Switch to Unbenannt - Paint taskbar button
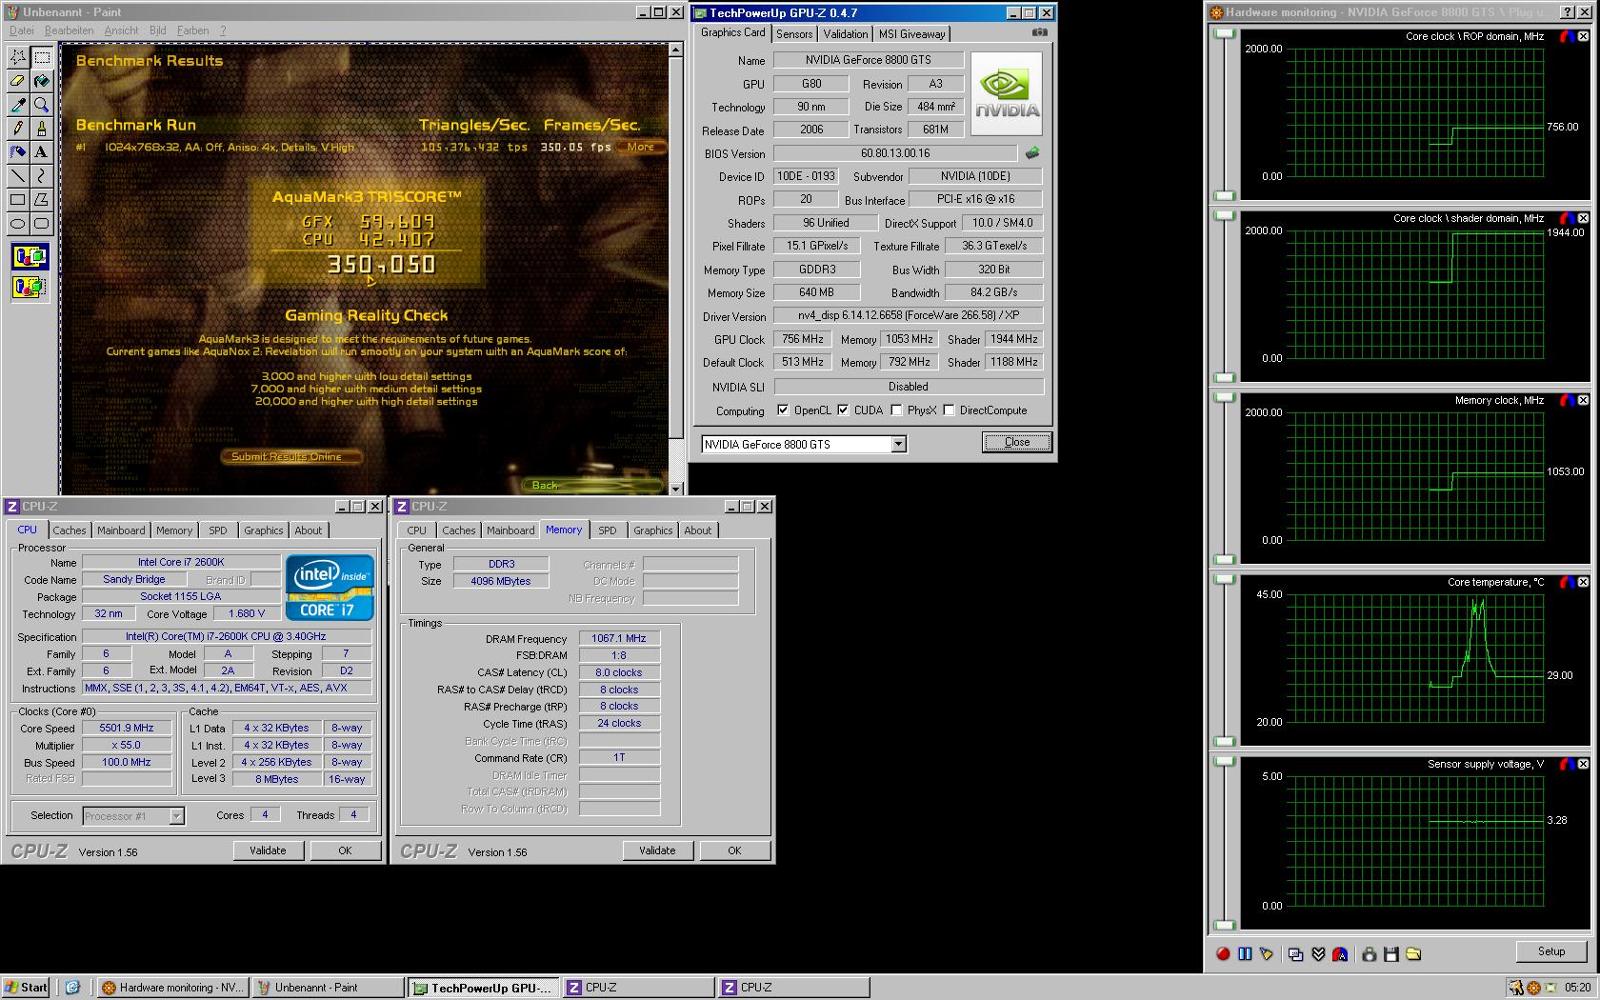1600x1000 pixels. coord(327,987)
